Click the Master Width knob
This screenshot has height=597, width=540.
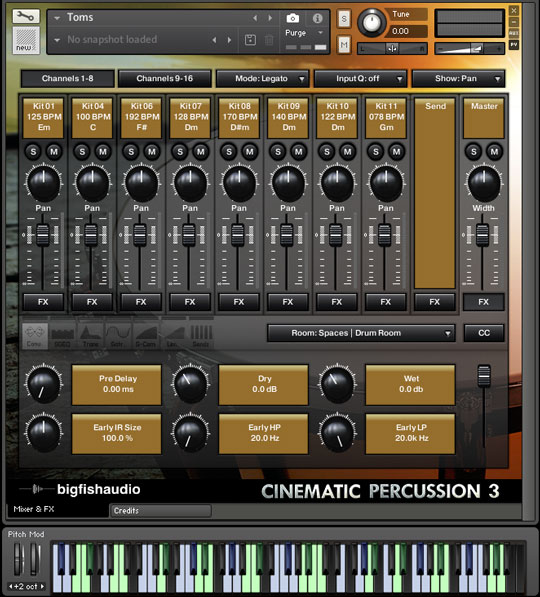coord(484,183)
